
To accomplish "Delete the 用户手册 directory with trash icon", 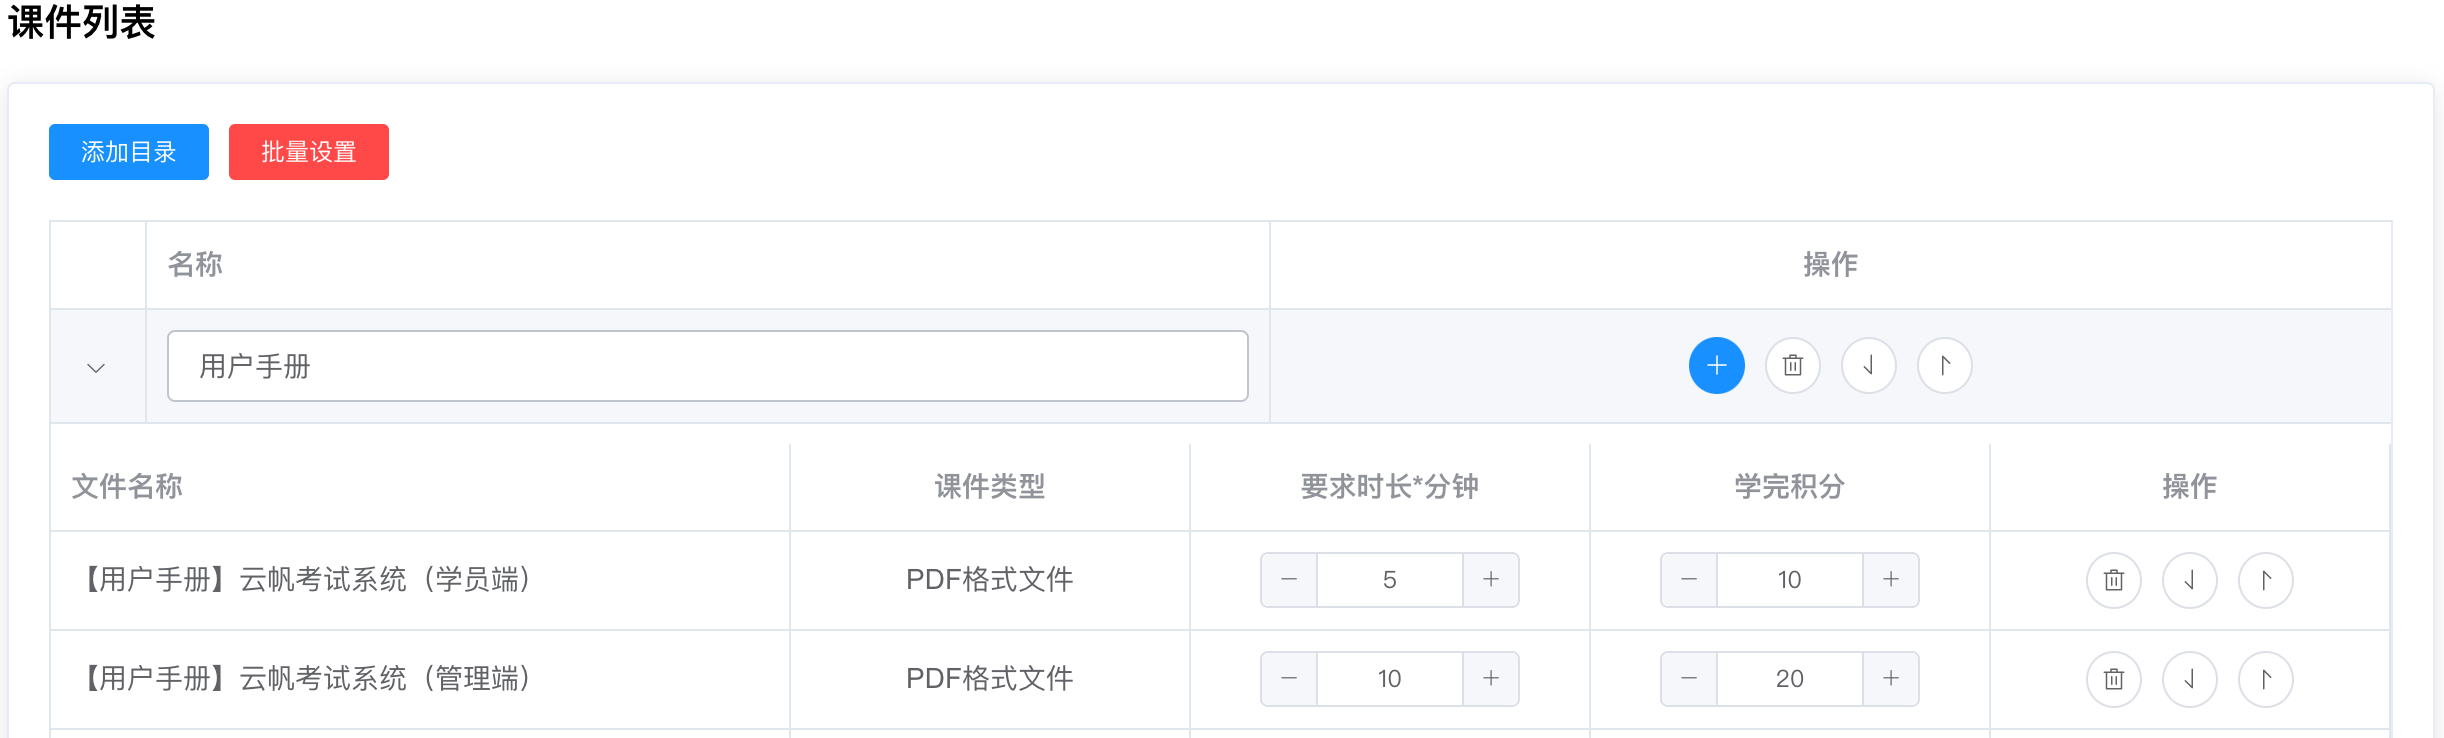I will click(x=1792, y=366).
